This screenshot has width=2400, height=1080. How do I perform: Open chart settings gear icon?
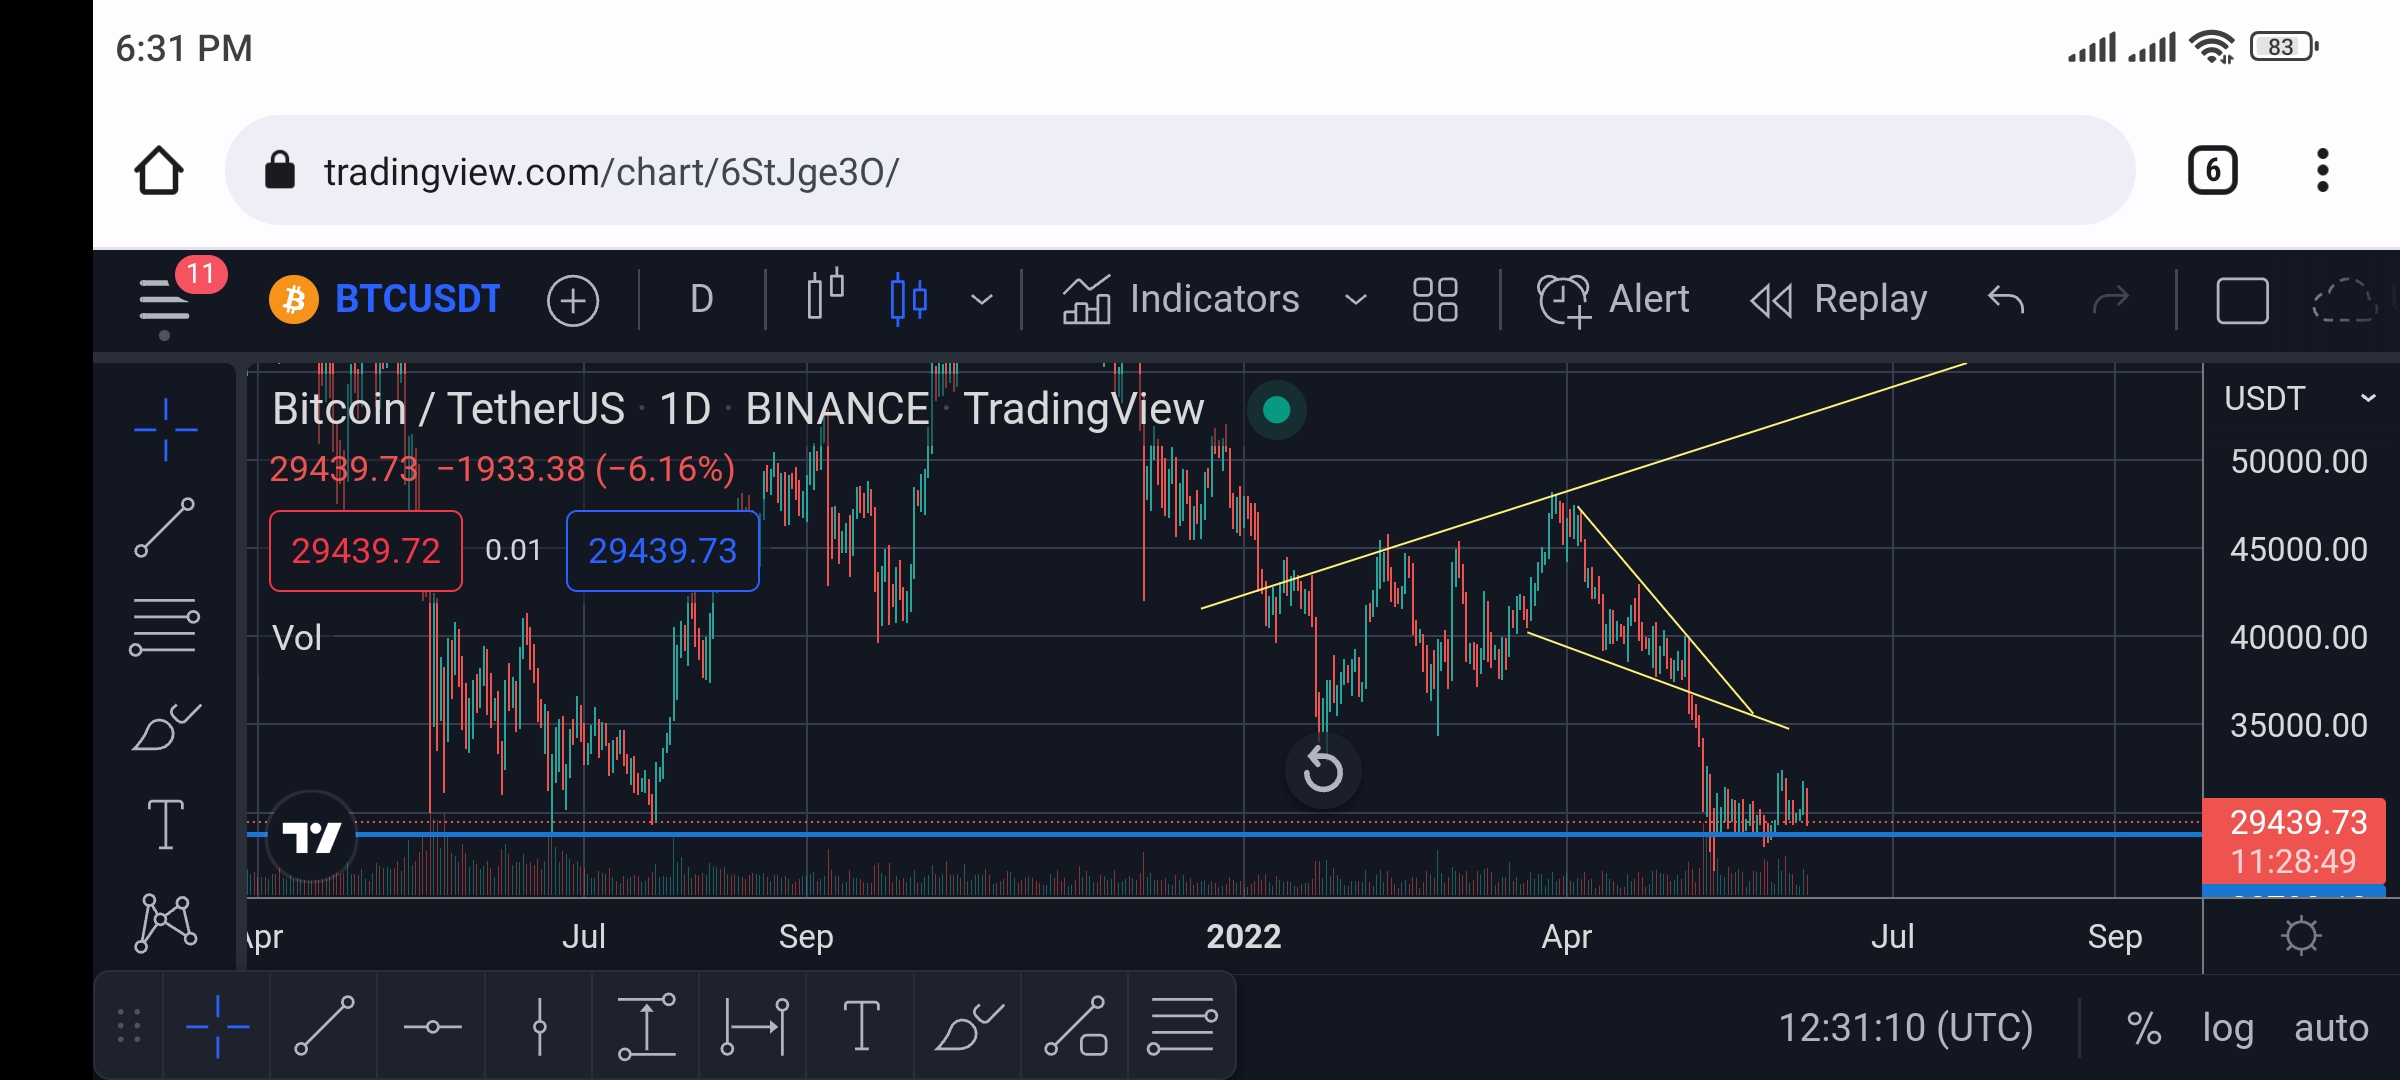(x=2301, y=936)
